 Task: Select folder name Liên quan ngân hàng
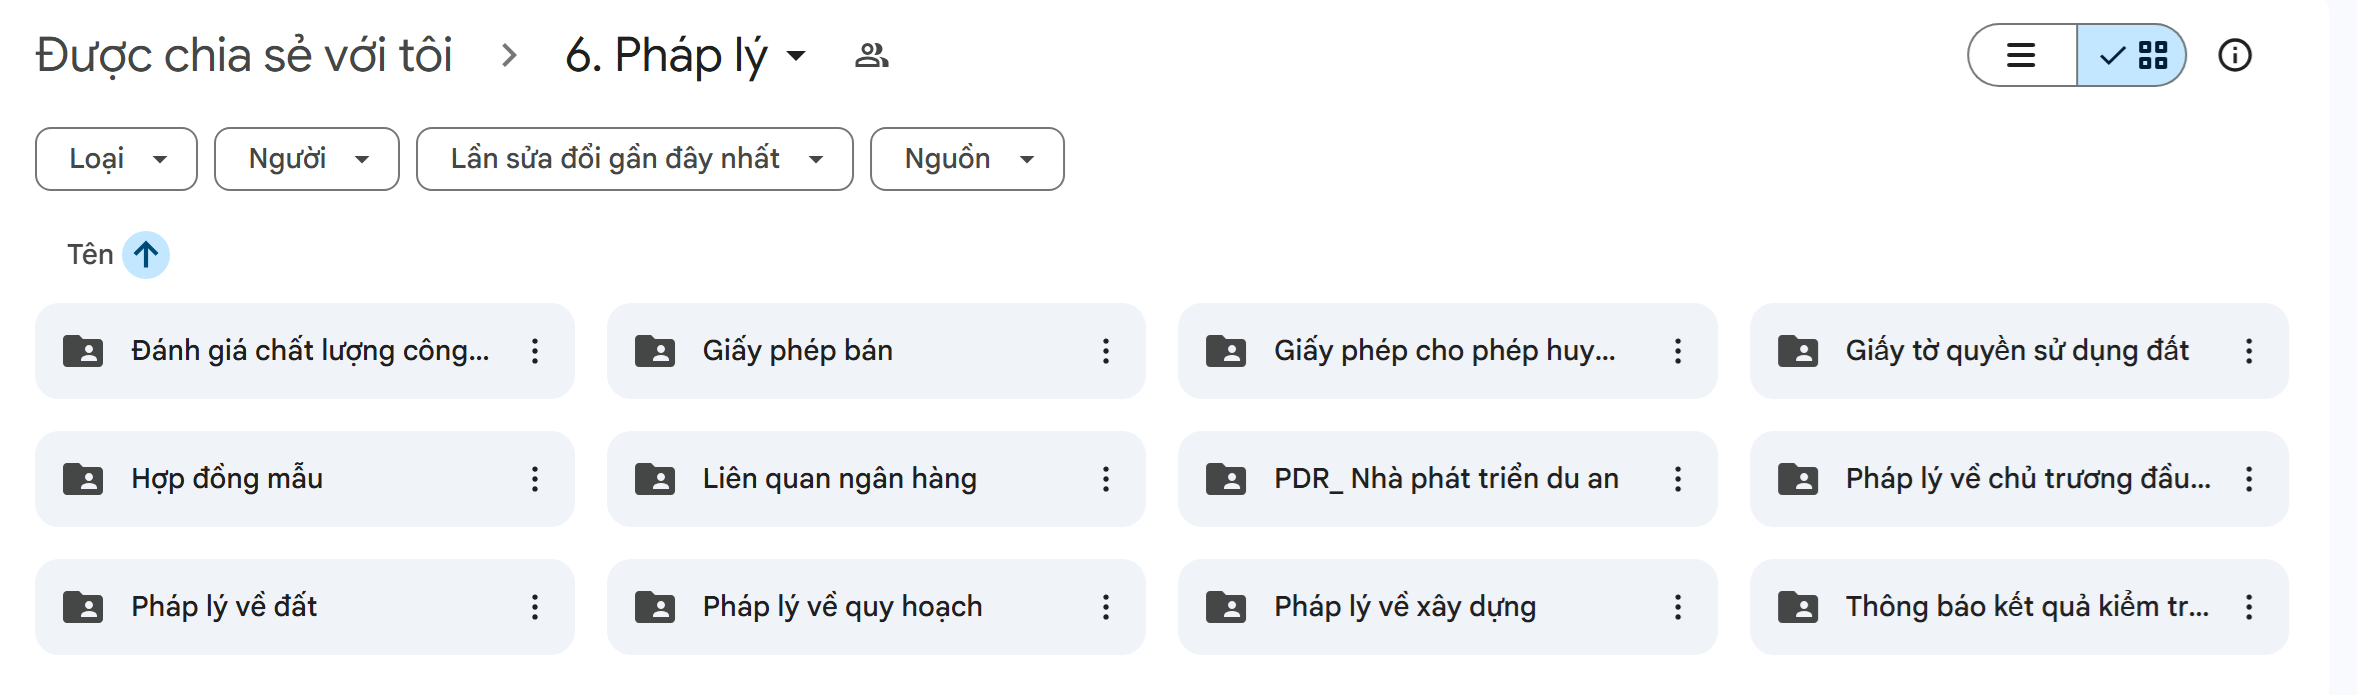click(840, 479)
